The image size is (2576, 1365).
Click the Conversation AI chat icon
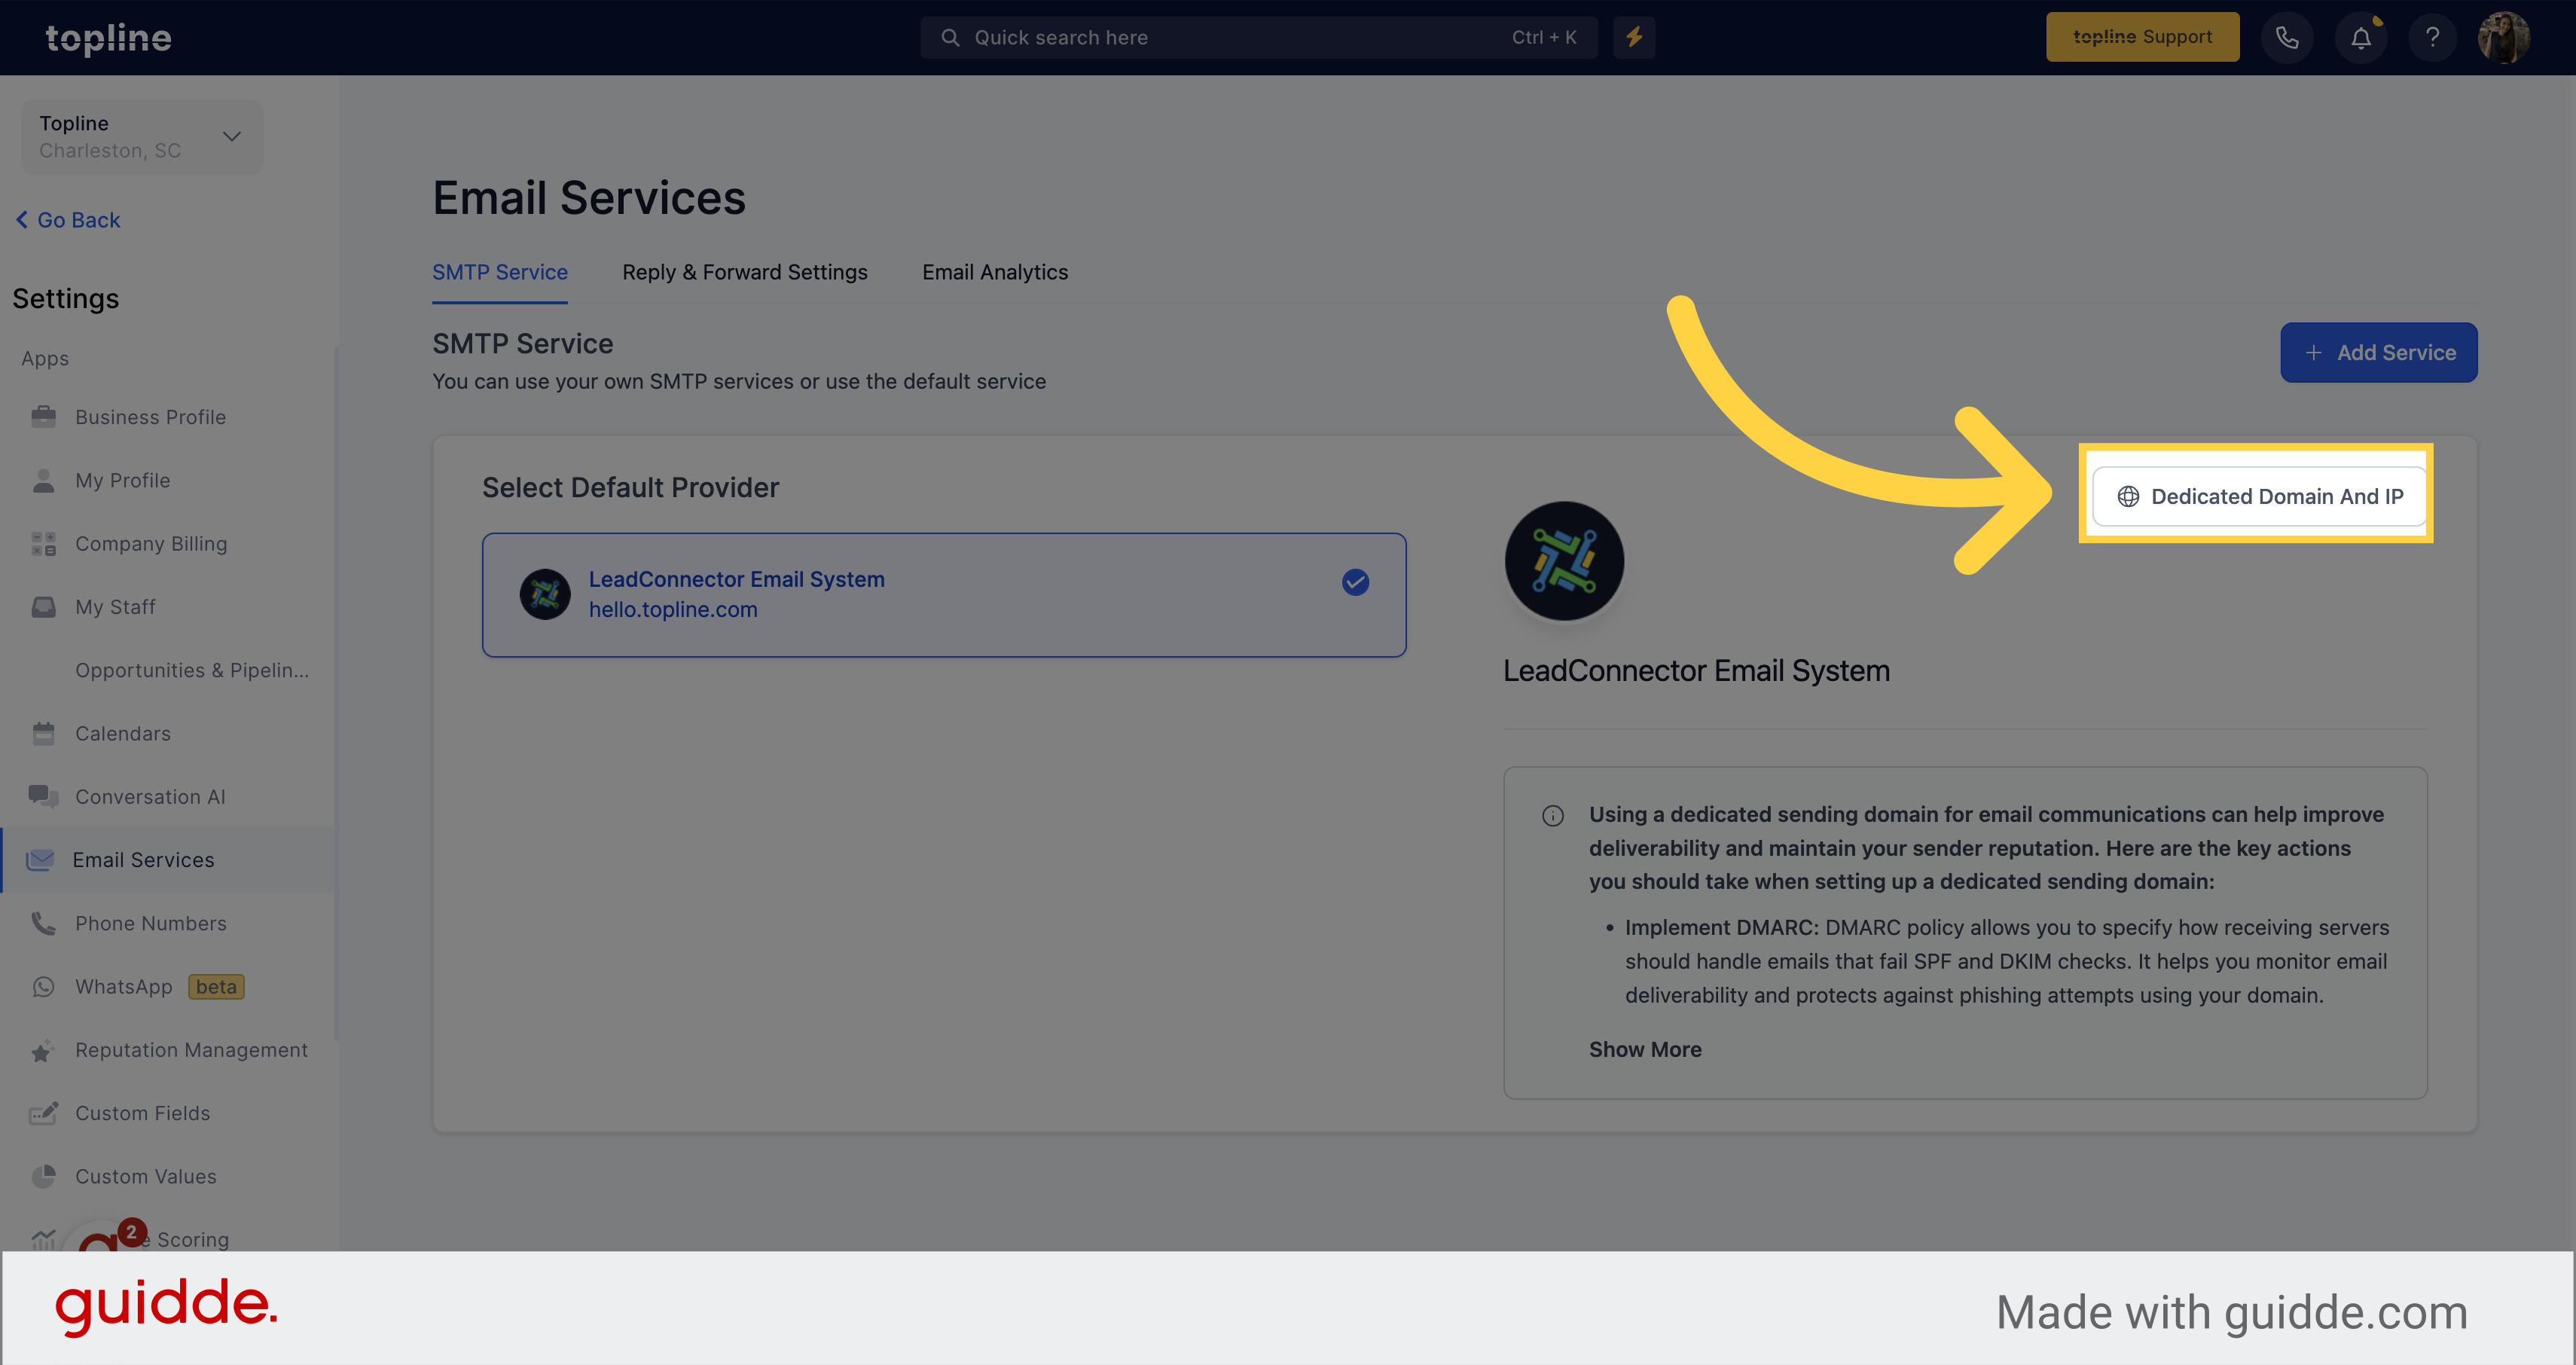pyautogui.click(x=43, y=796)
